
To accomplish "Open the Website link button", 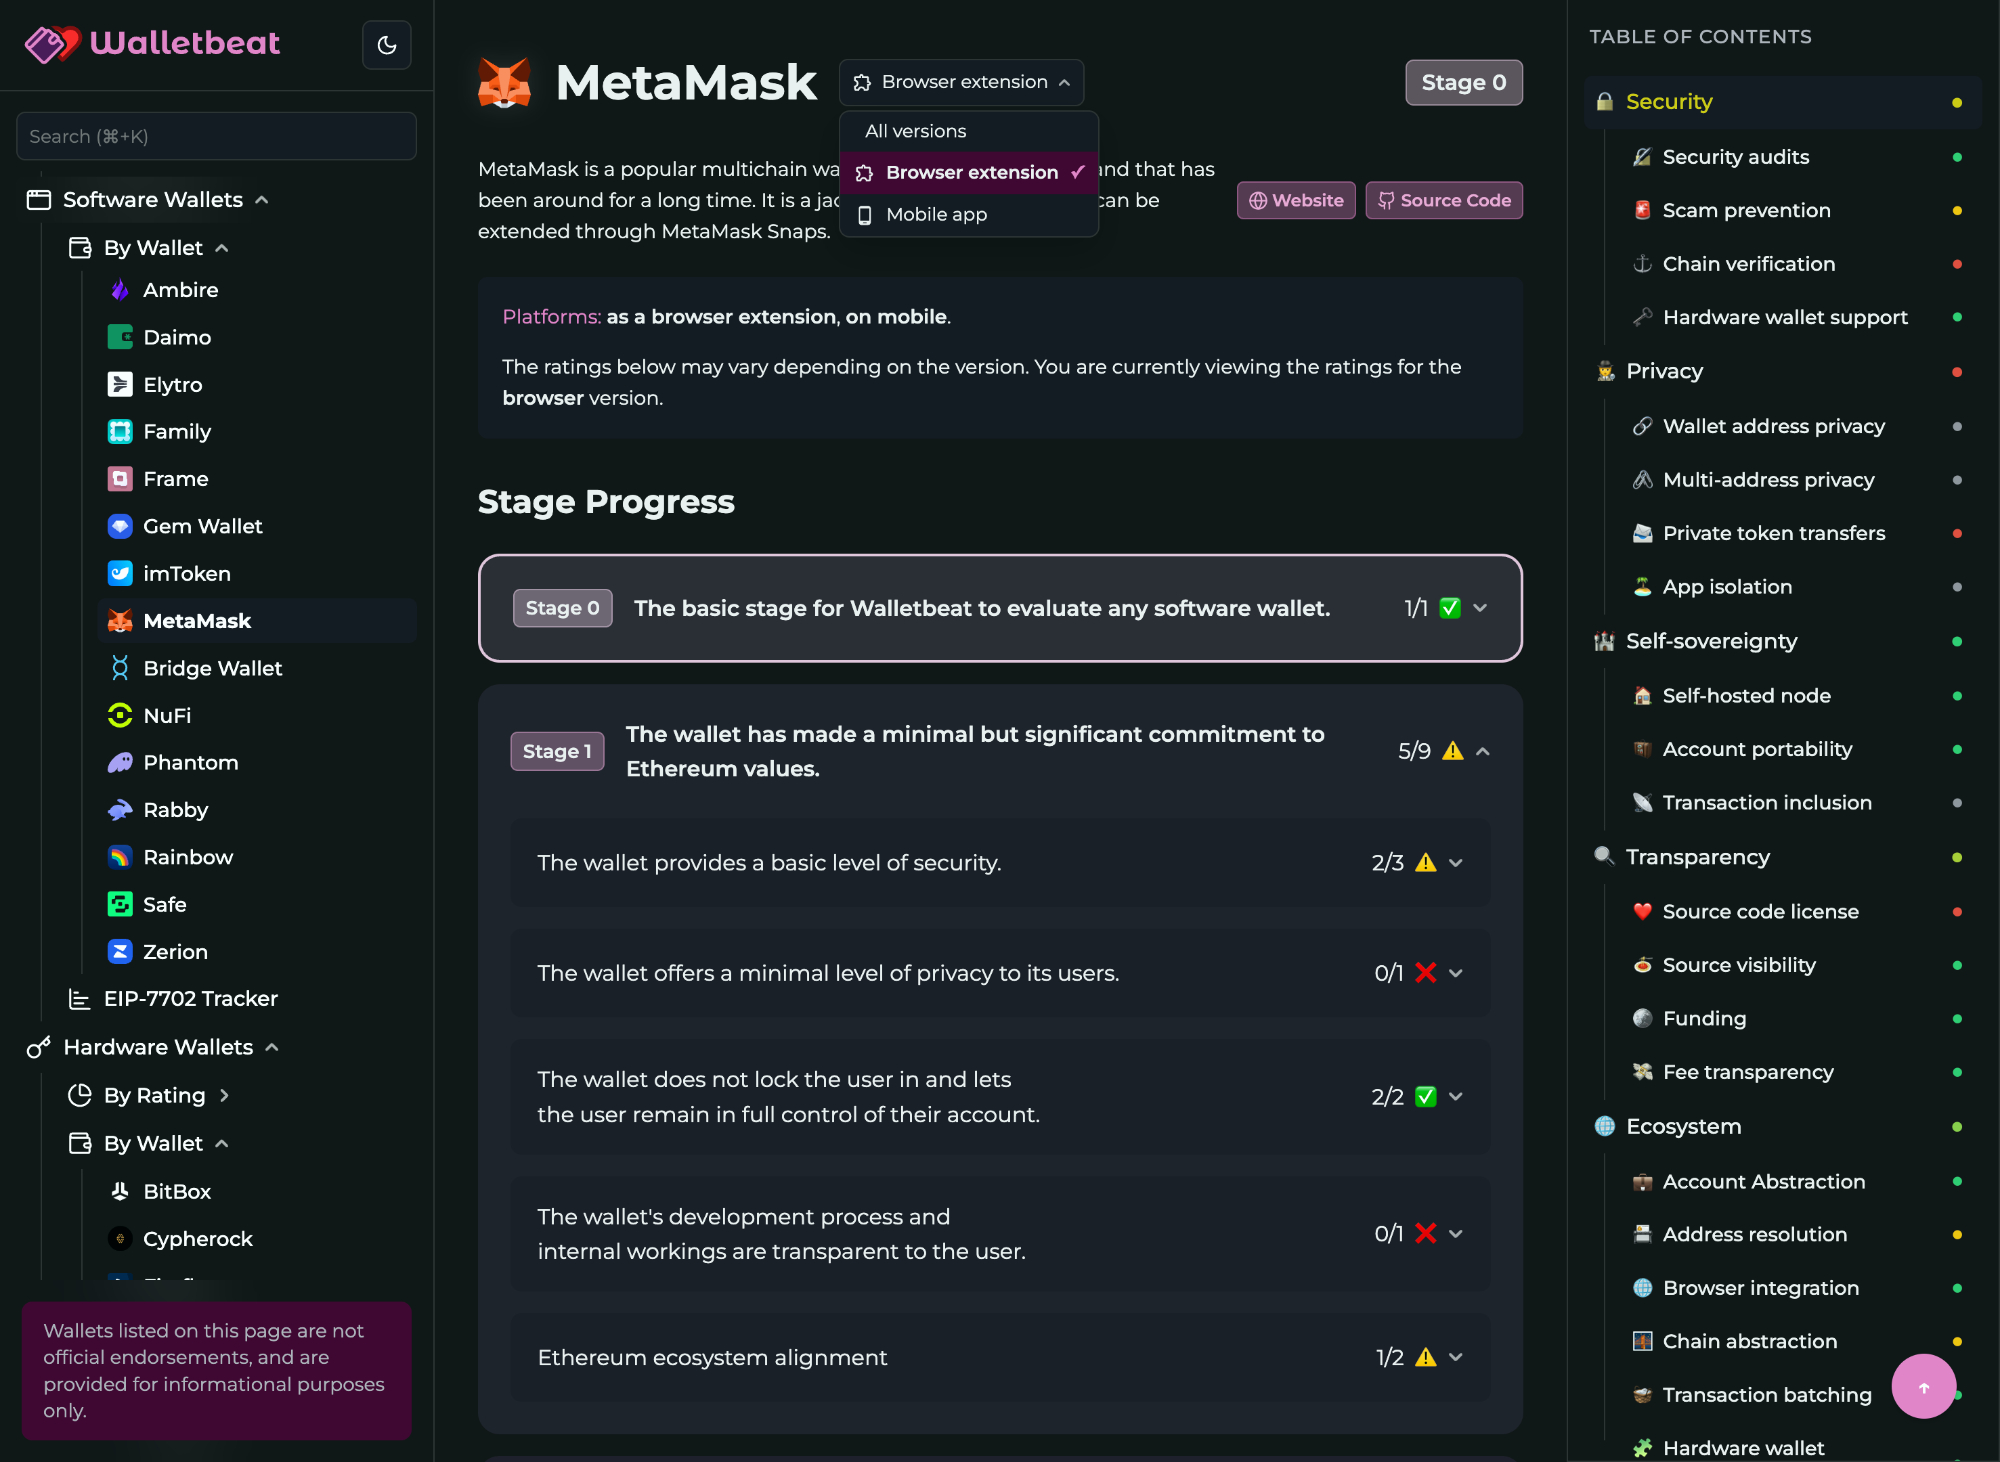I will 1296,200.
